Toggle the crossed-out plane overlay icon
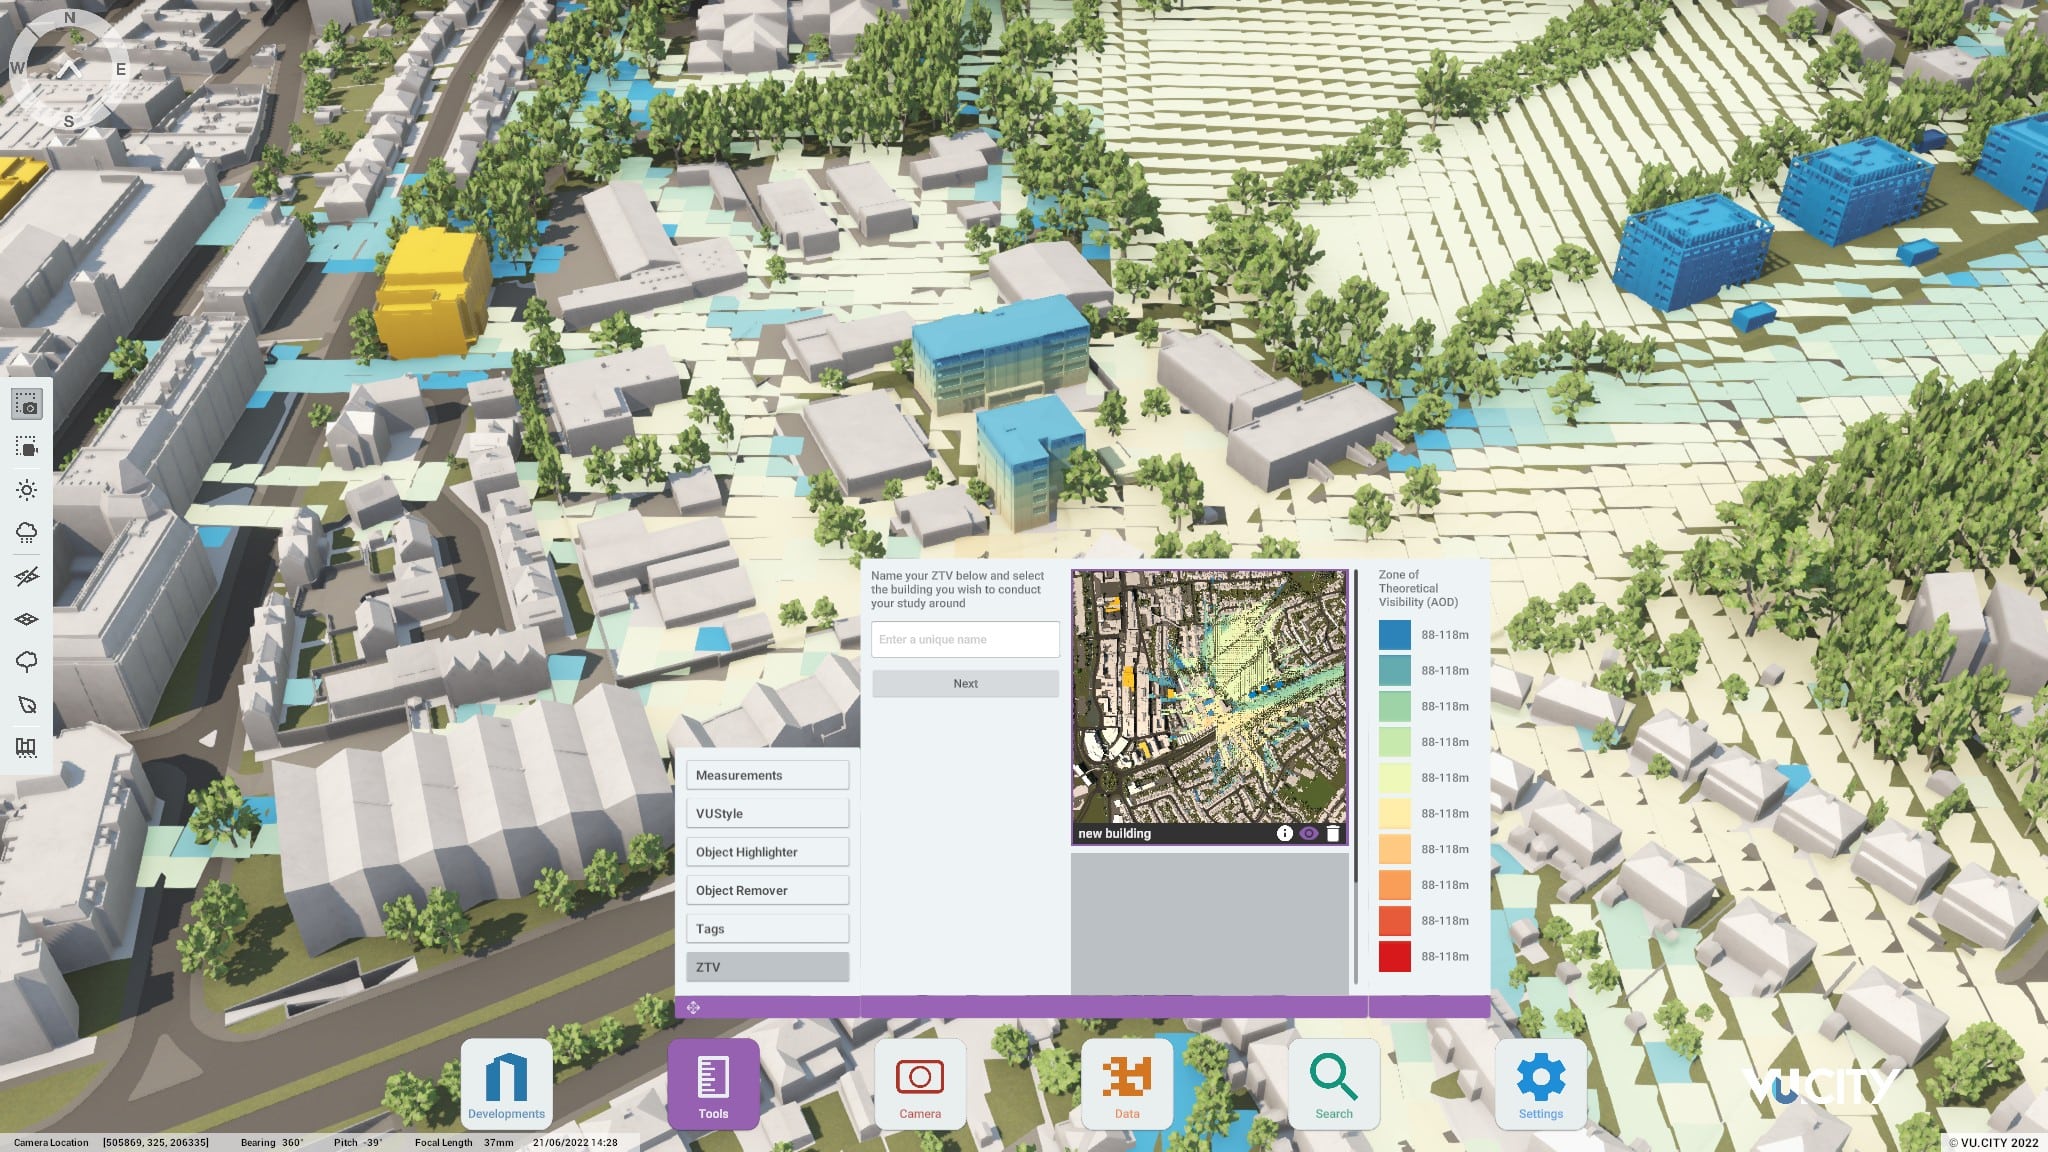The image size is (2048, 1152). tap(28, 575)
